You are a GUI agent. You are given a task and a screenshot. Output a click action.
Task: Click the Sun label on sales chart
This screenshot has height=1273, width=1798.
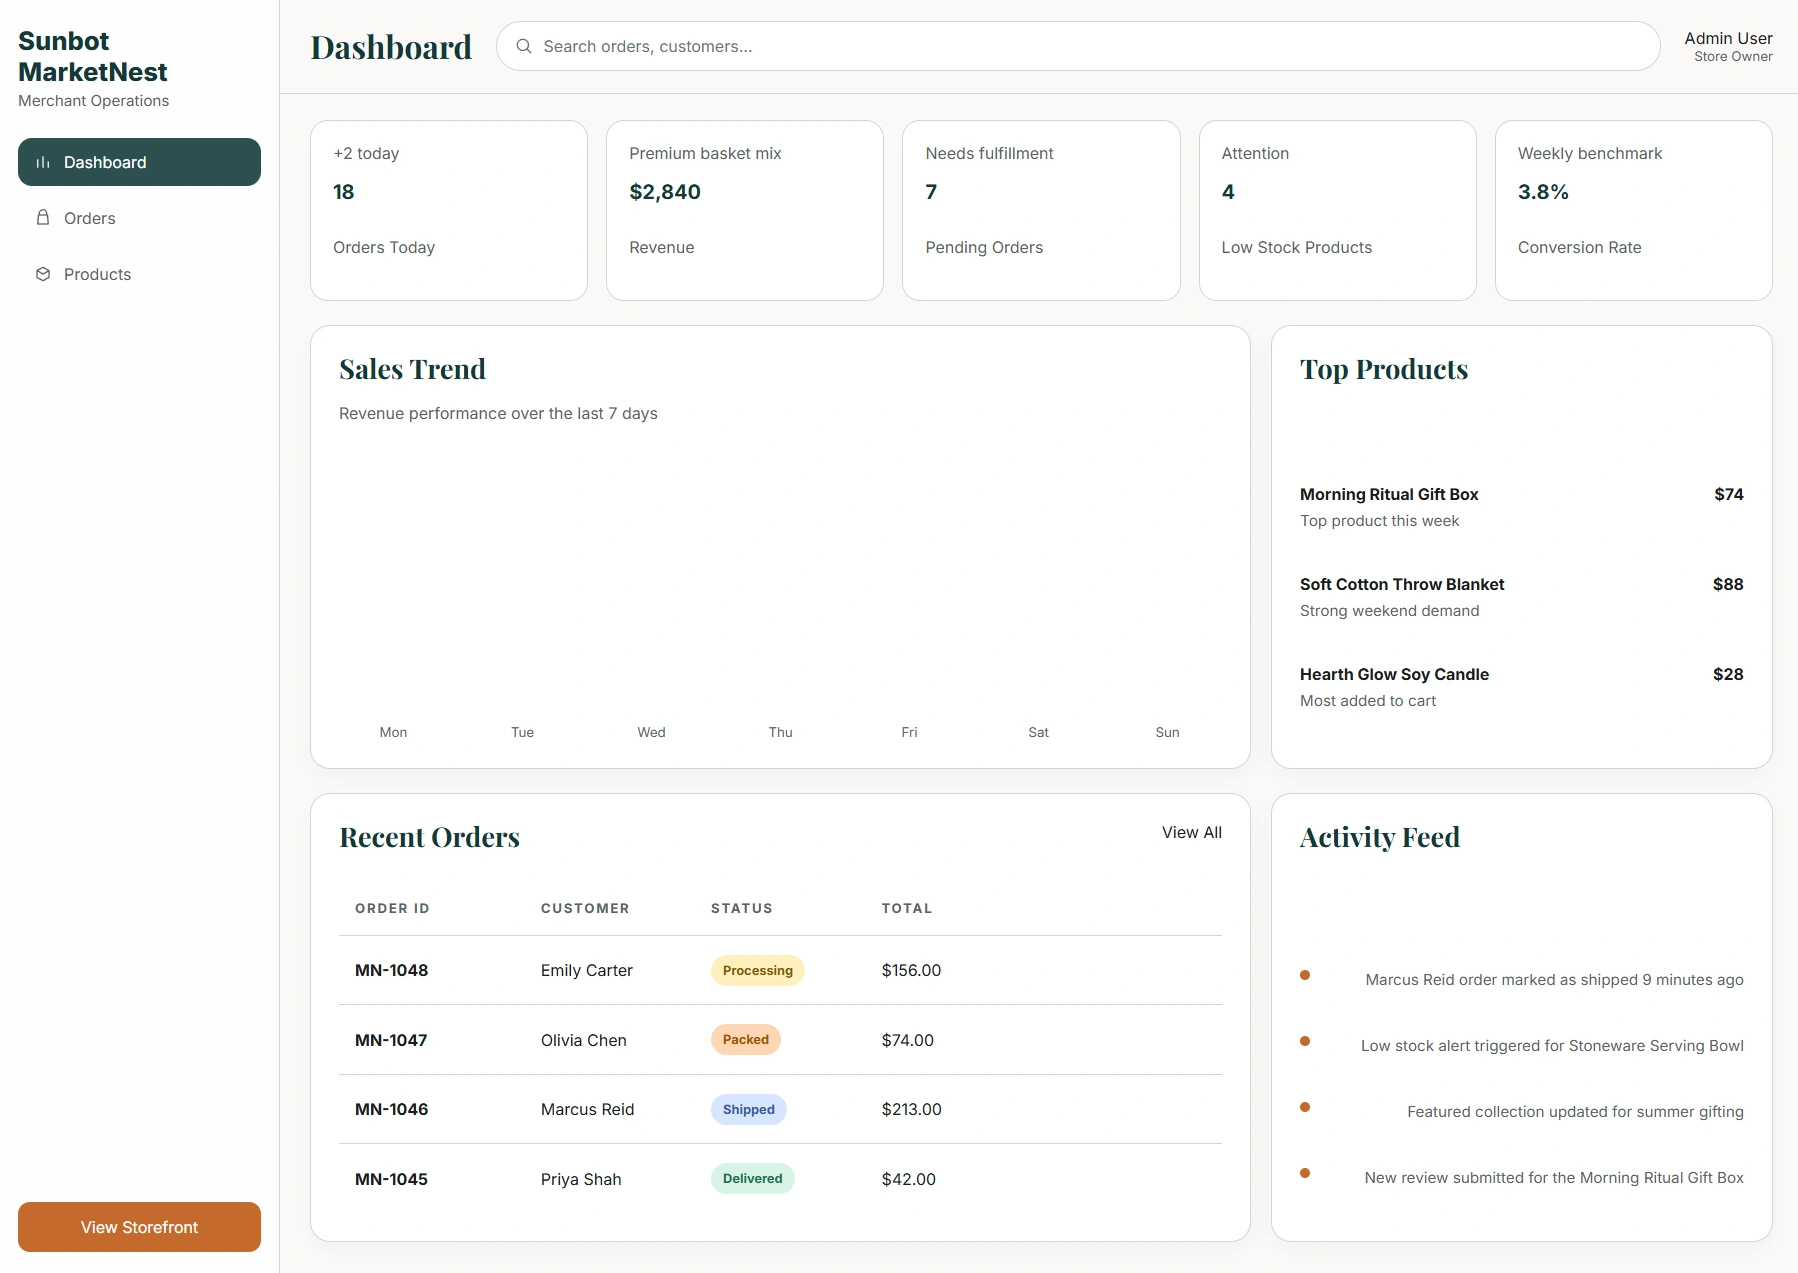click(x=1167, y=732)
